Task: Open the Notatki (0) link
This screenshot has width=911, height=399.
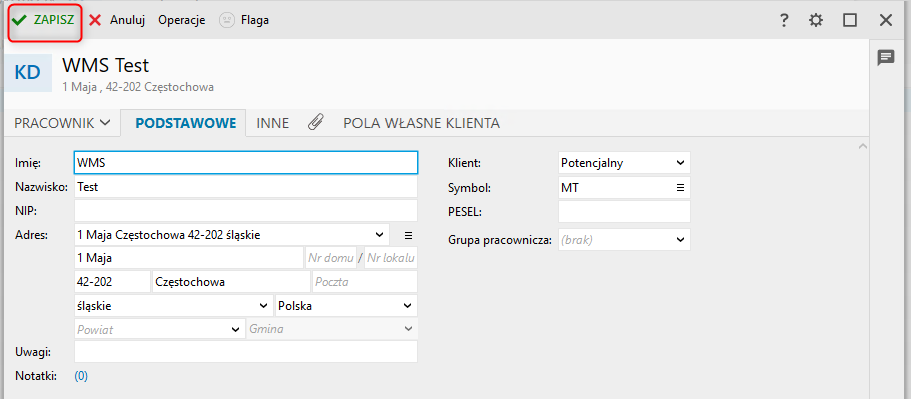Action: pyautogui.click(x=81, y=376)
